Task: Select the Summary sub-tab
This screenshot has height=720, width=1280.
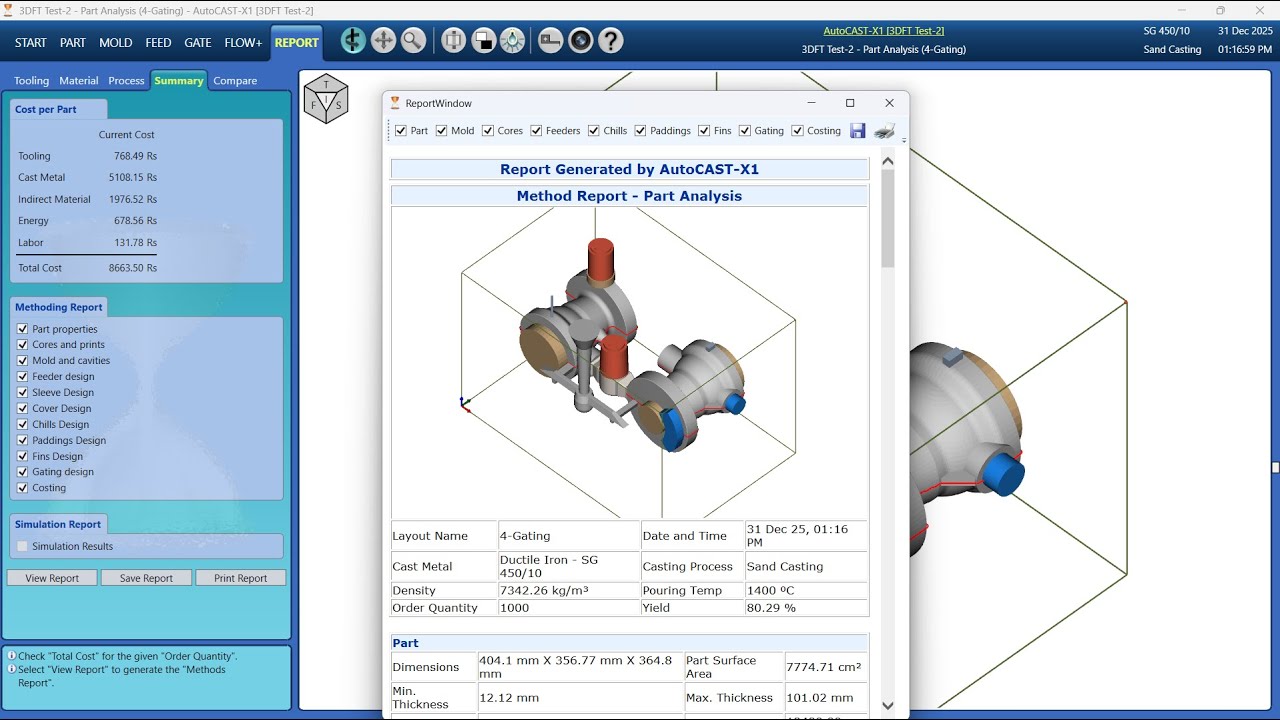Action: (178, 81)
